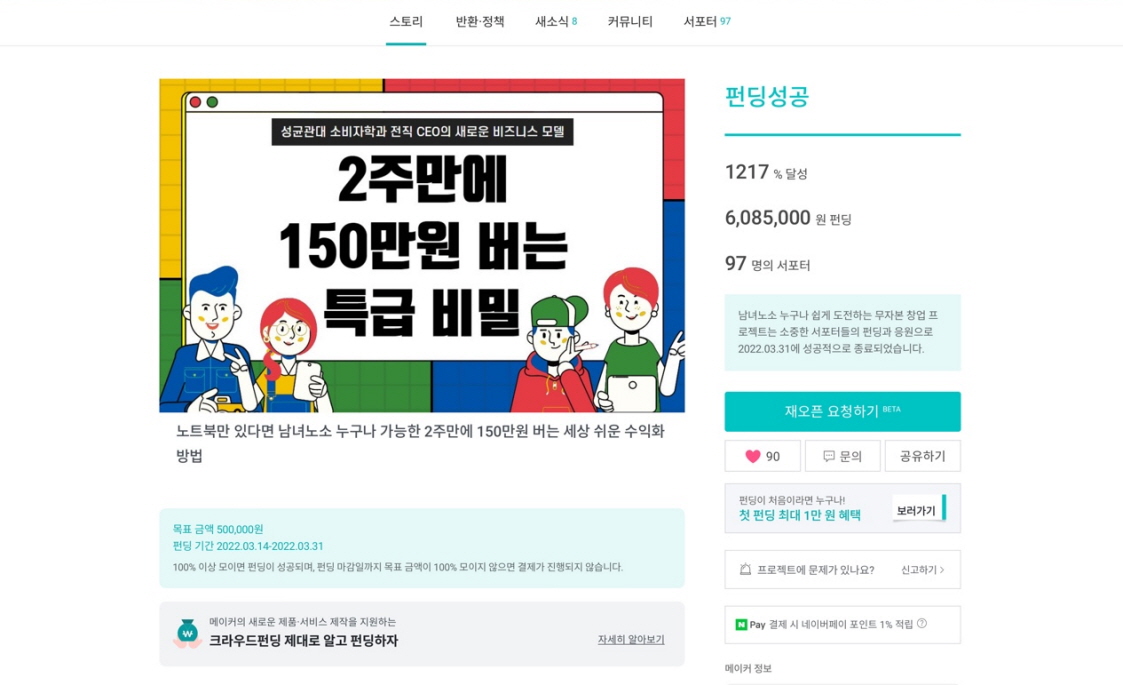
Task: View the 서포터 tab
Action: (x=707, y=22)
